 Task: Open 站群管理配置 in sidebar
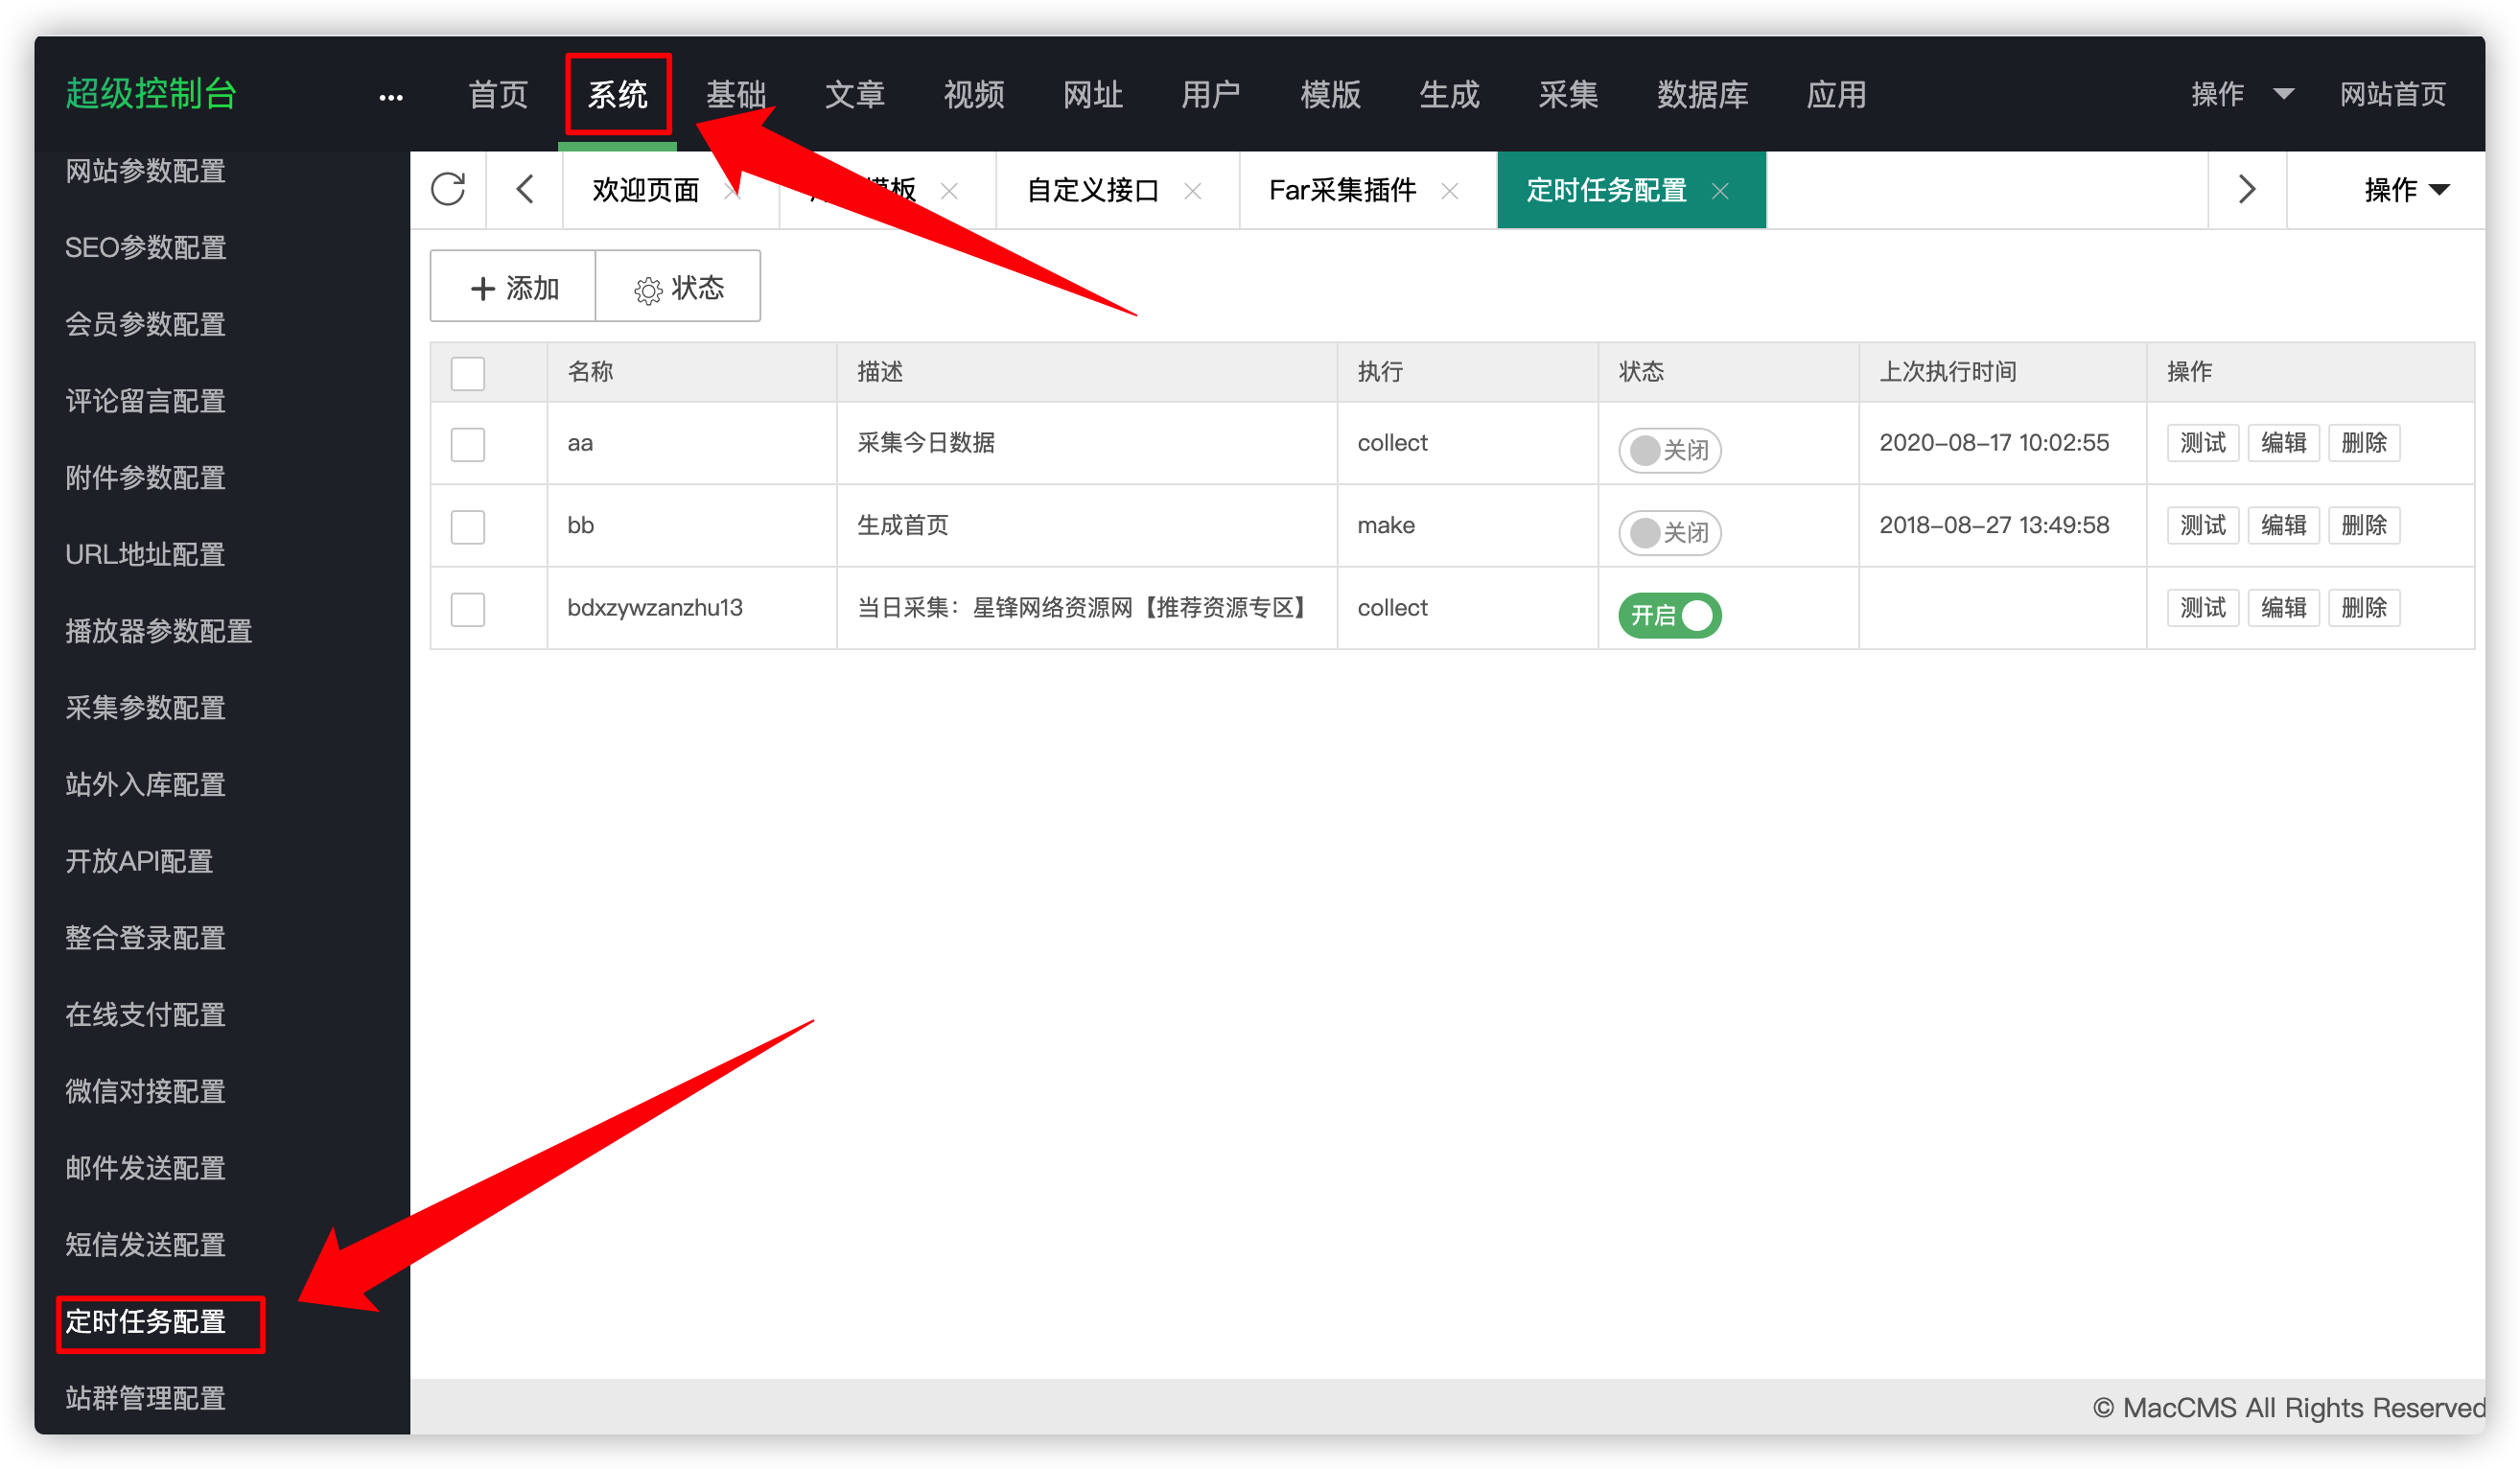coord(145,1399)
